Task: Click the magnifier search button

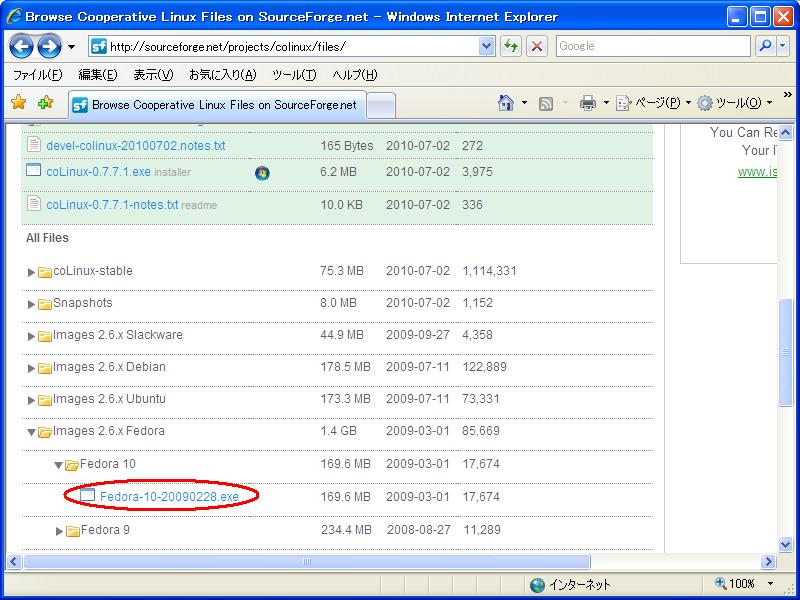Action: tap(765, 46)
